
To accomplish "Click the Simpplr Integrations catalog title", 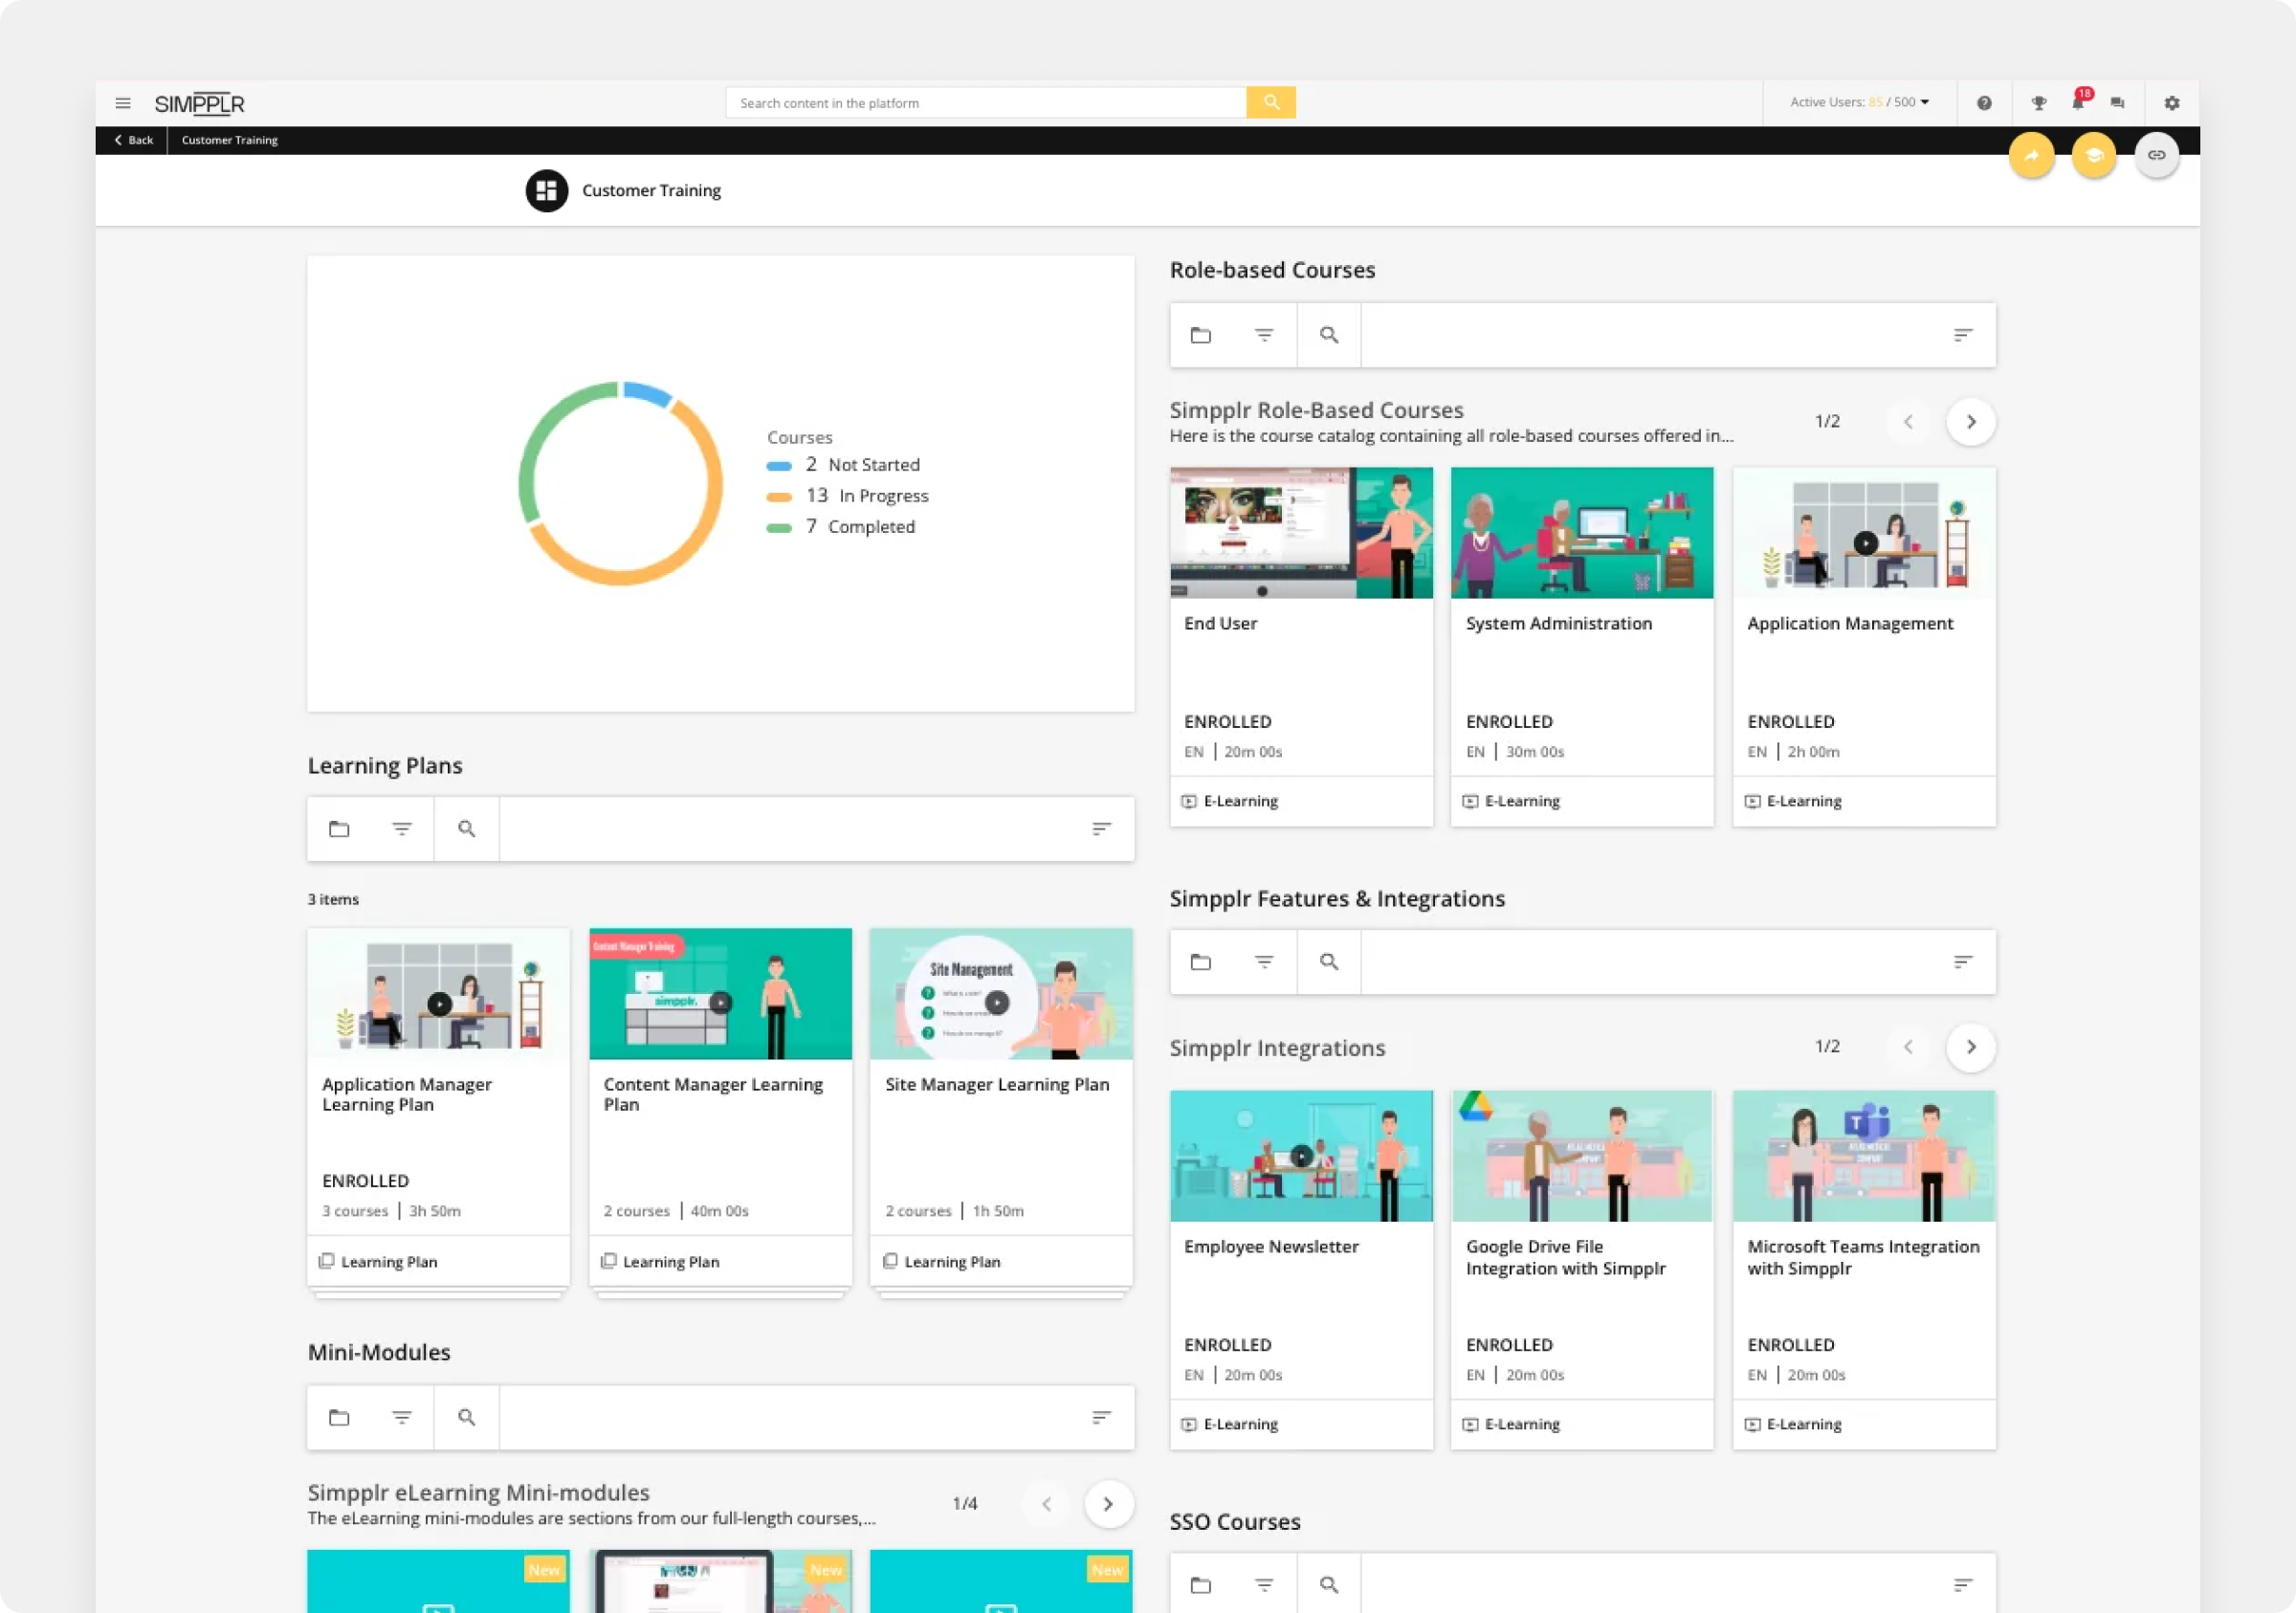I will click(x=1277, y=1048).
